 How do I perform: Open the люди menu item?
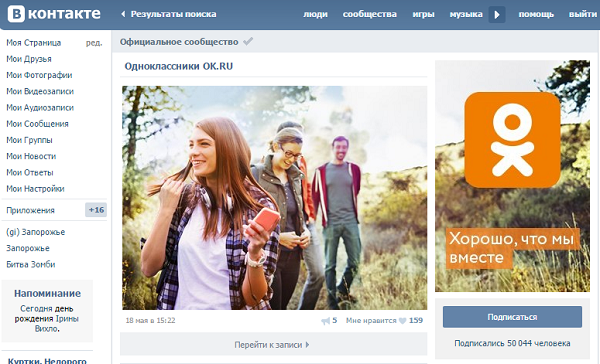pos(315,15)
